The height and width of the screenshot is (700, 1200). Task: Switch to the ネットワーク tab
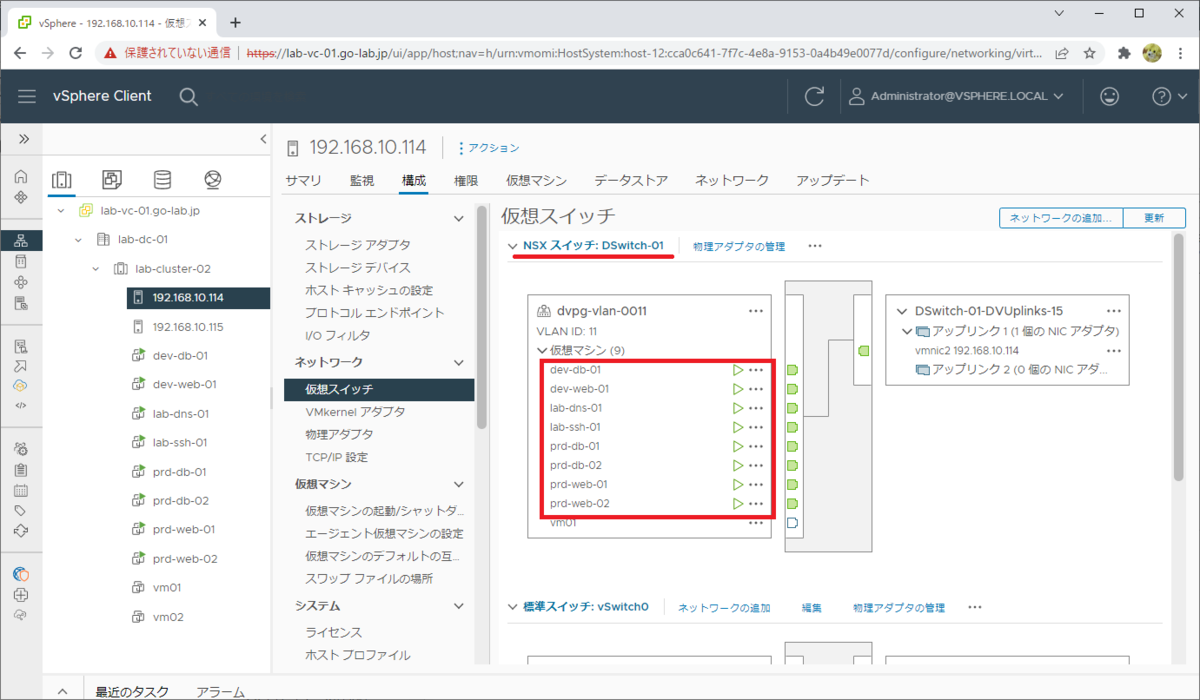pos(732,181)
